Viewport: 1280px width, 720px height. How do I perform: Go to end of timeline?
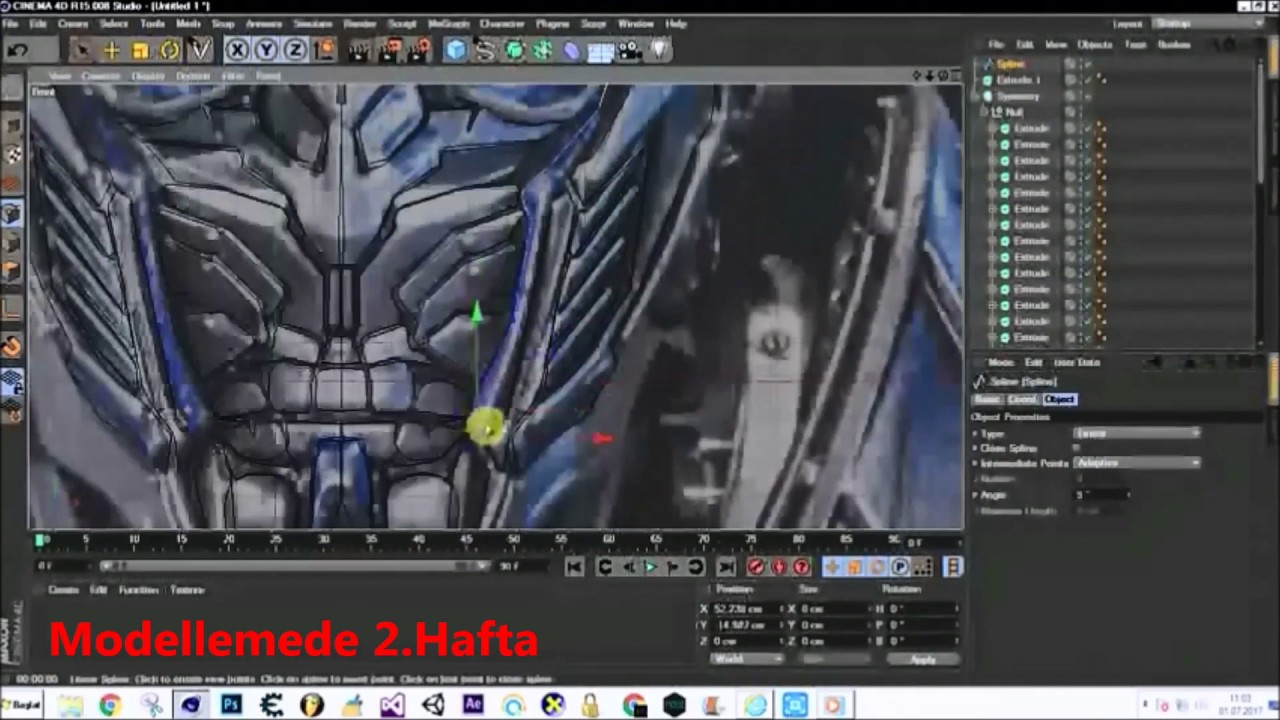[726, 567]
